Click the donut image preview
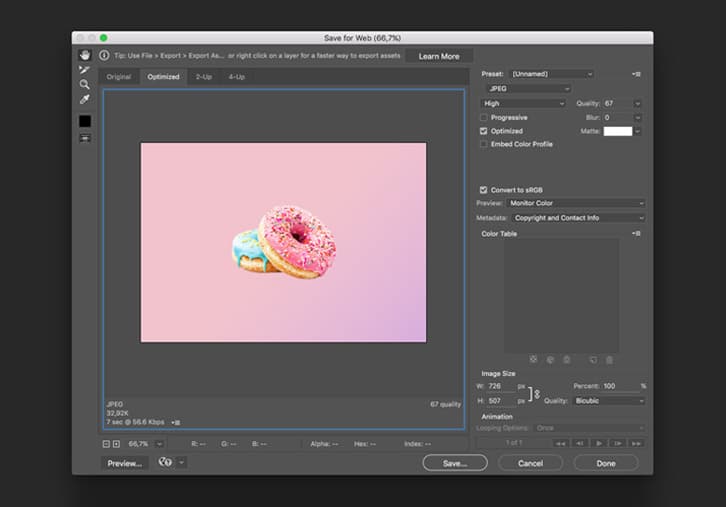 (x=283, y=243)
